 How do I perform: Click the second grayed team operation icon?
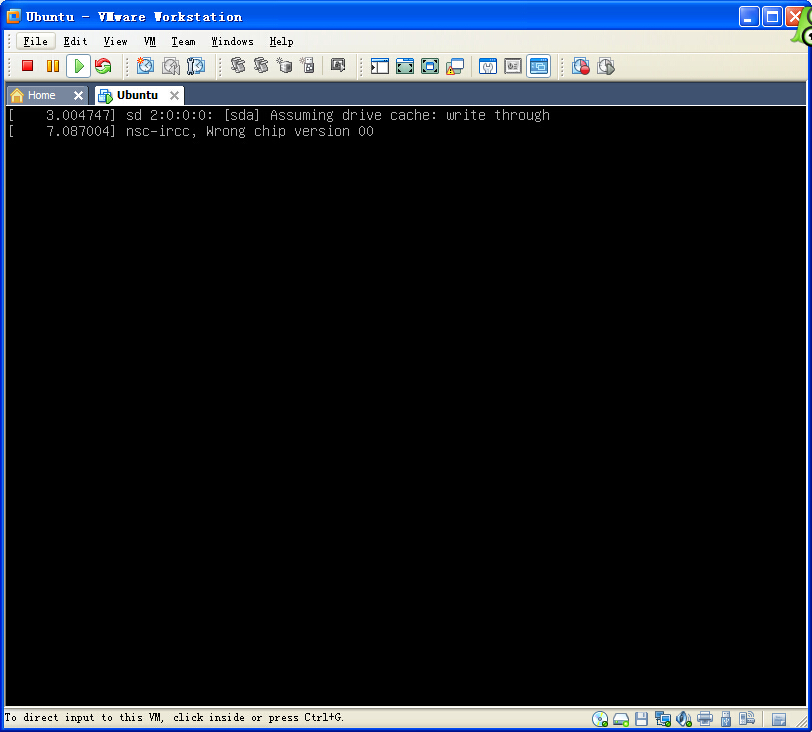tap(261, 65)
